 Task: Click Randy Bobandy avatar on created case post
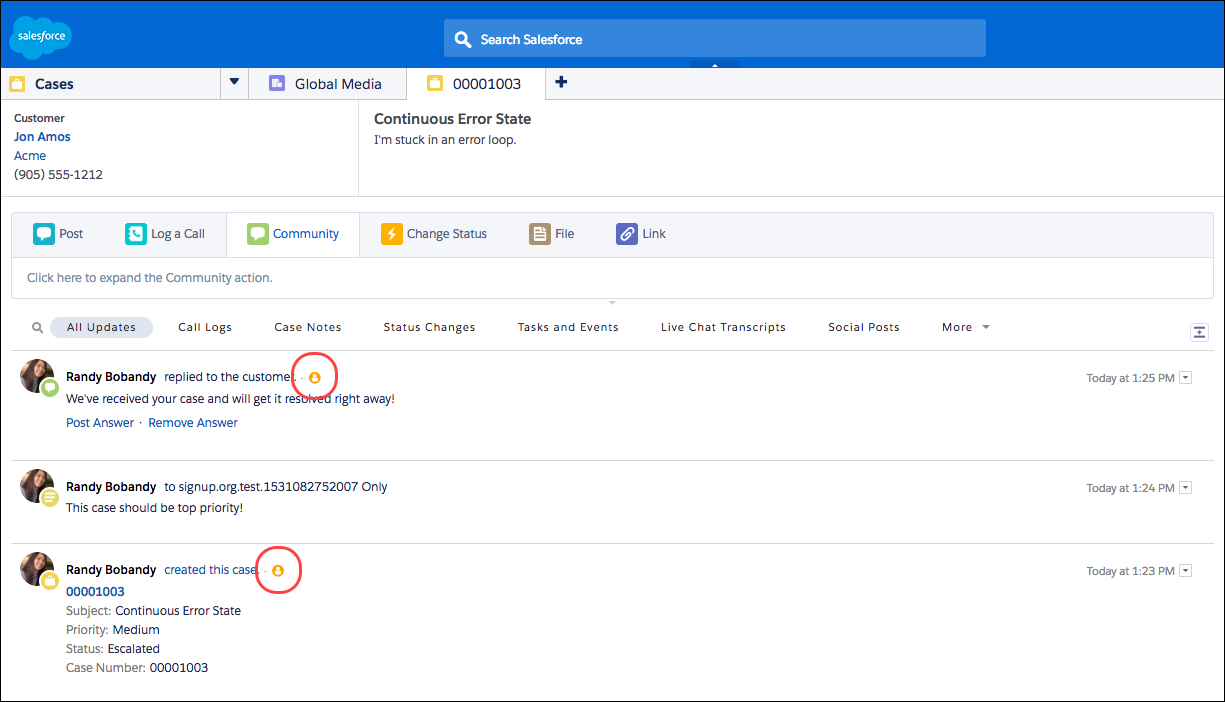pyautogui.click(x=37, y=569)
